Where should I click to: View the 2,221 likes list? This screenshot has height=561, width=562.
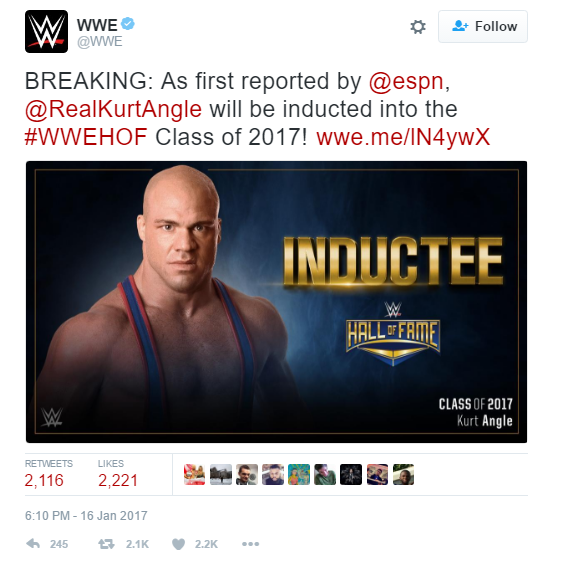coord(118,474)
